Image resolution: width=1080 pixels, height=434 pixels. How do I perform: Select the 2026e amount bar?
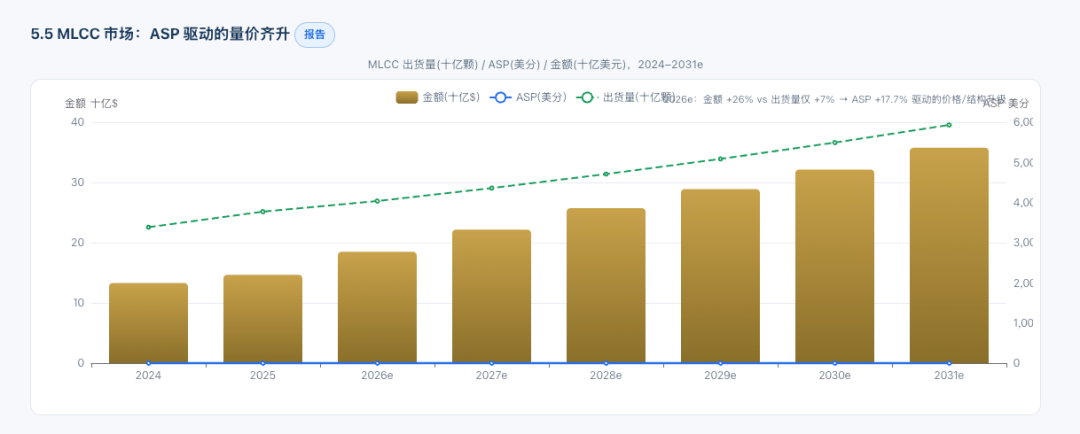[x=377, y=307]
